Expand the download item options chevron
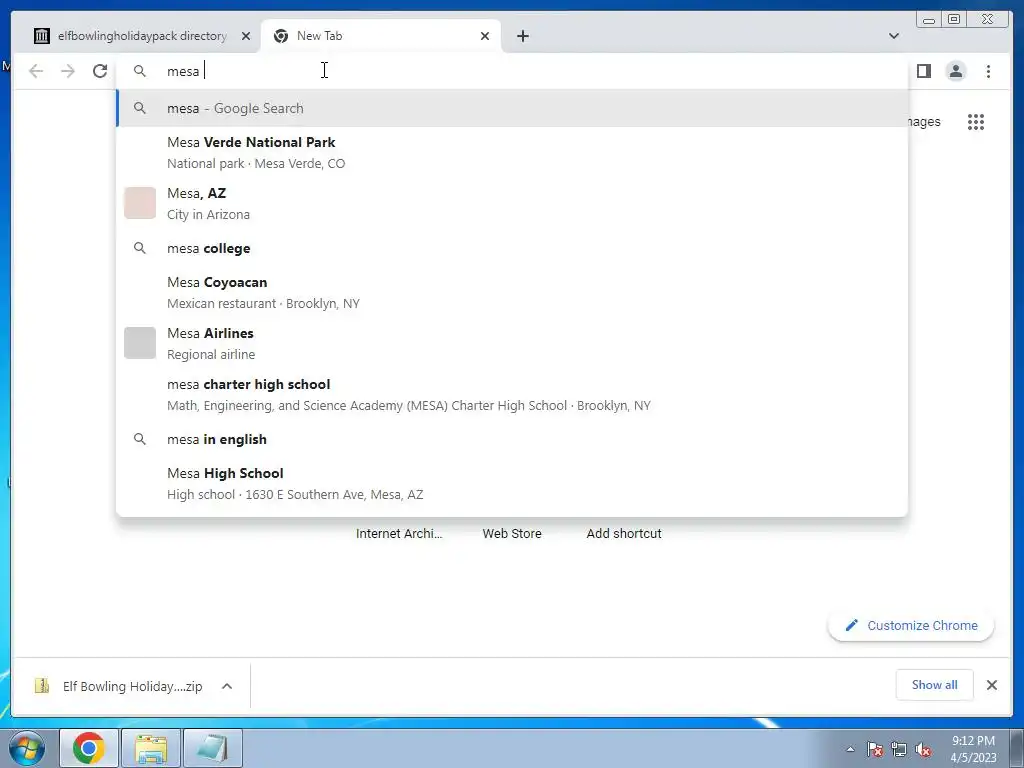This screenshot has height=768, width=1024. pyautogui.click(x=227, y=686)
